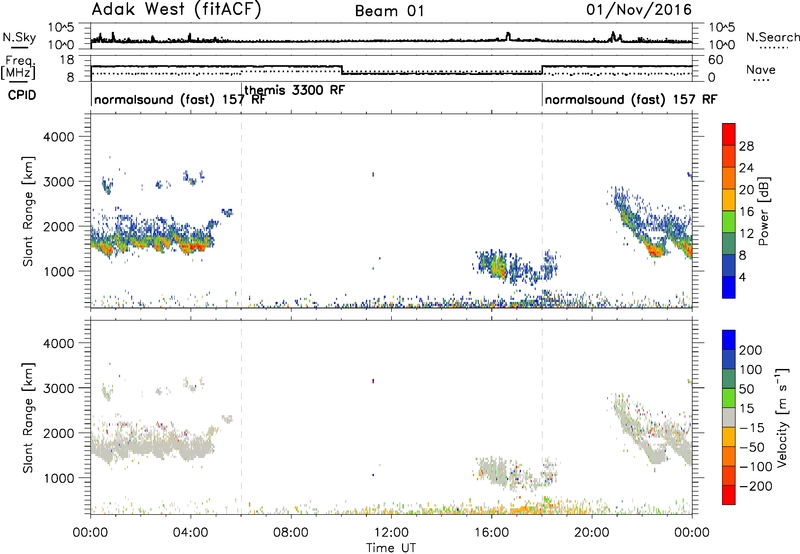Click the "Velocity [m s⁻¹]" colorbar title
Screen dimensions: 800x554
(781, 417)
